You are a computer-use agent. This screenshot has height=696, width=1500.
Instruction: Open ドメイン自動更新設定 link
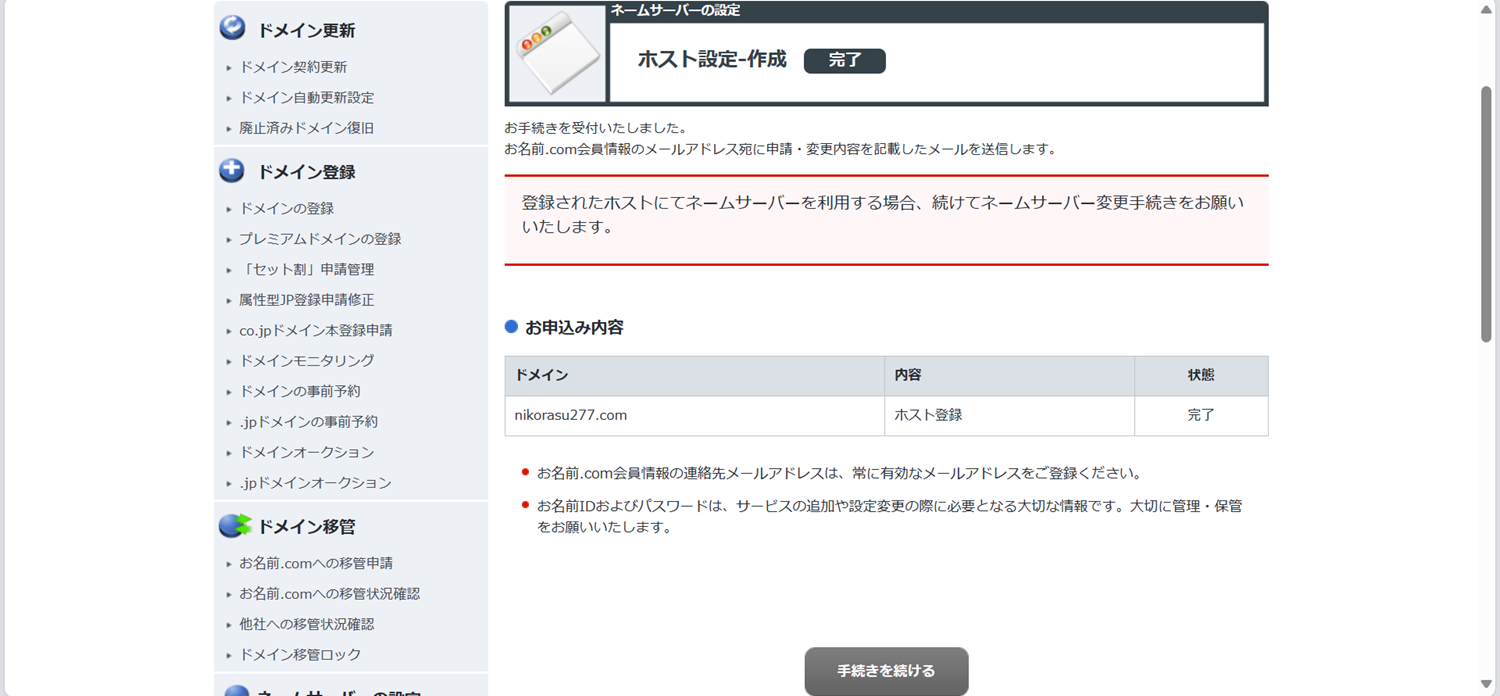(x=306, y=98)
